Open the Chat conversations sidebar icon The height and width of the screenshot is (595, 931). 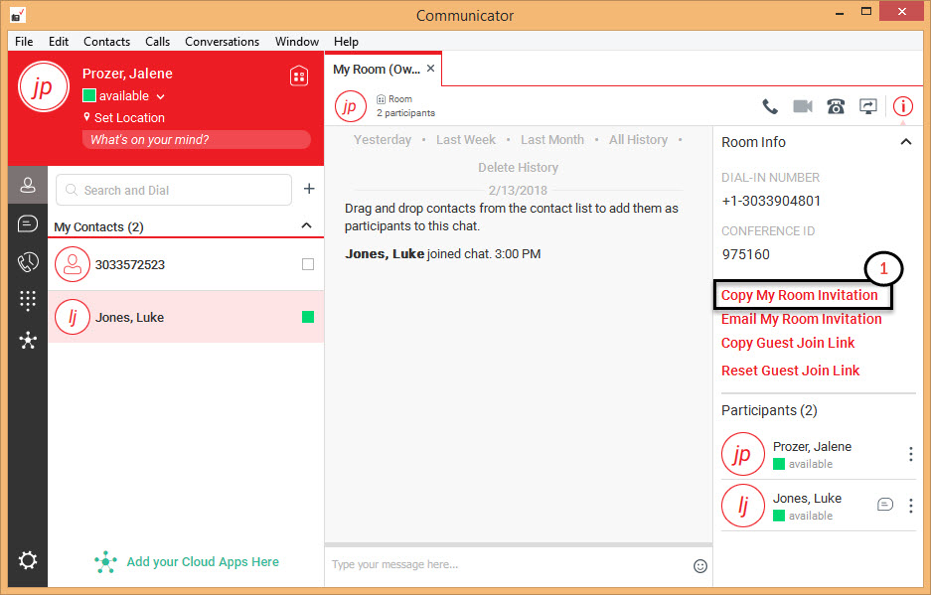point(27,223)
